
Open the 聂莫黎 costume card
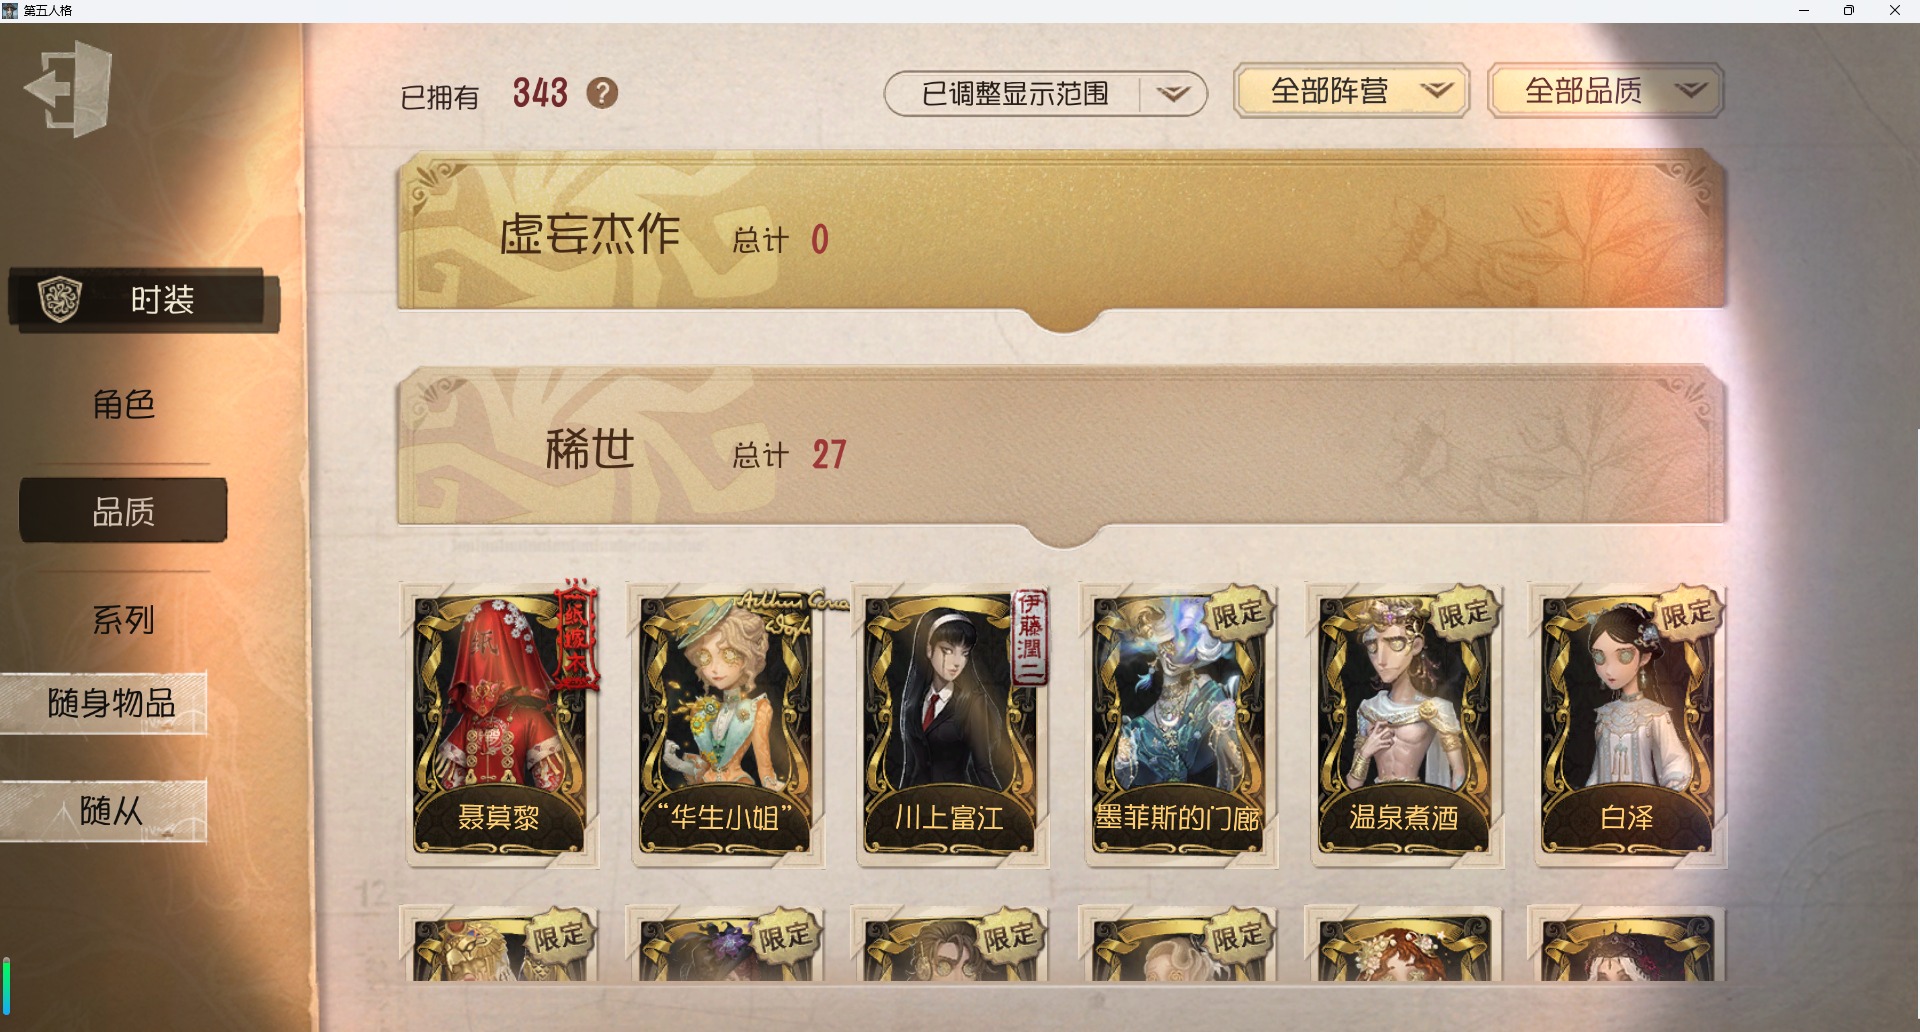[x=500, y=724]
